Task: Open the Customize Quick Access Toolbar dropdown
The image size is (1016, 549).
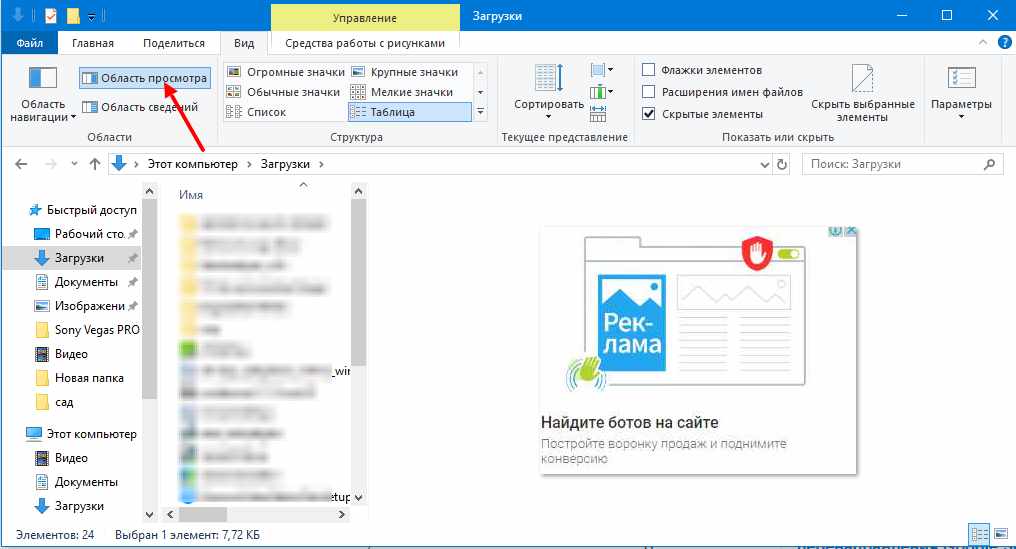Action: (91, 16)
